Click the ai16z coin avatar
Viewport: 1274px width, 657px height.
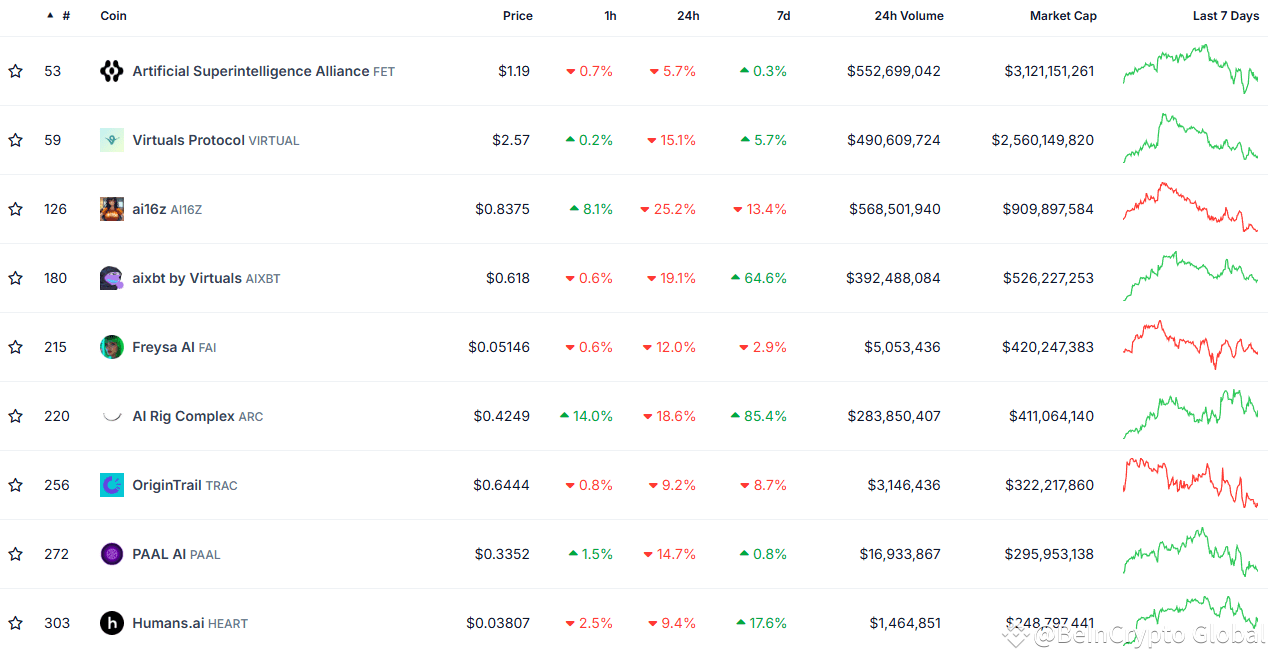point(112,209)
